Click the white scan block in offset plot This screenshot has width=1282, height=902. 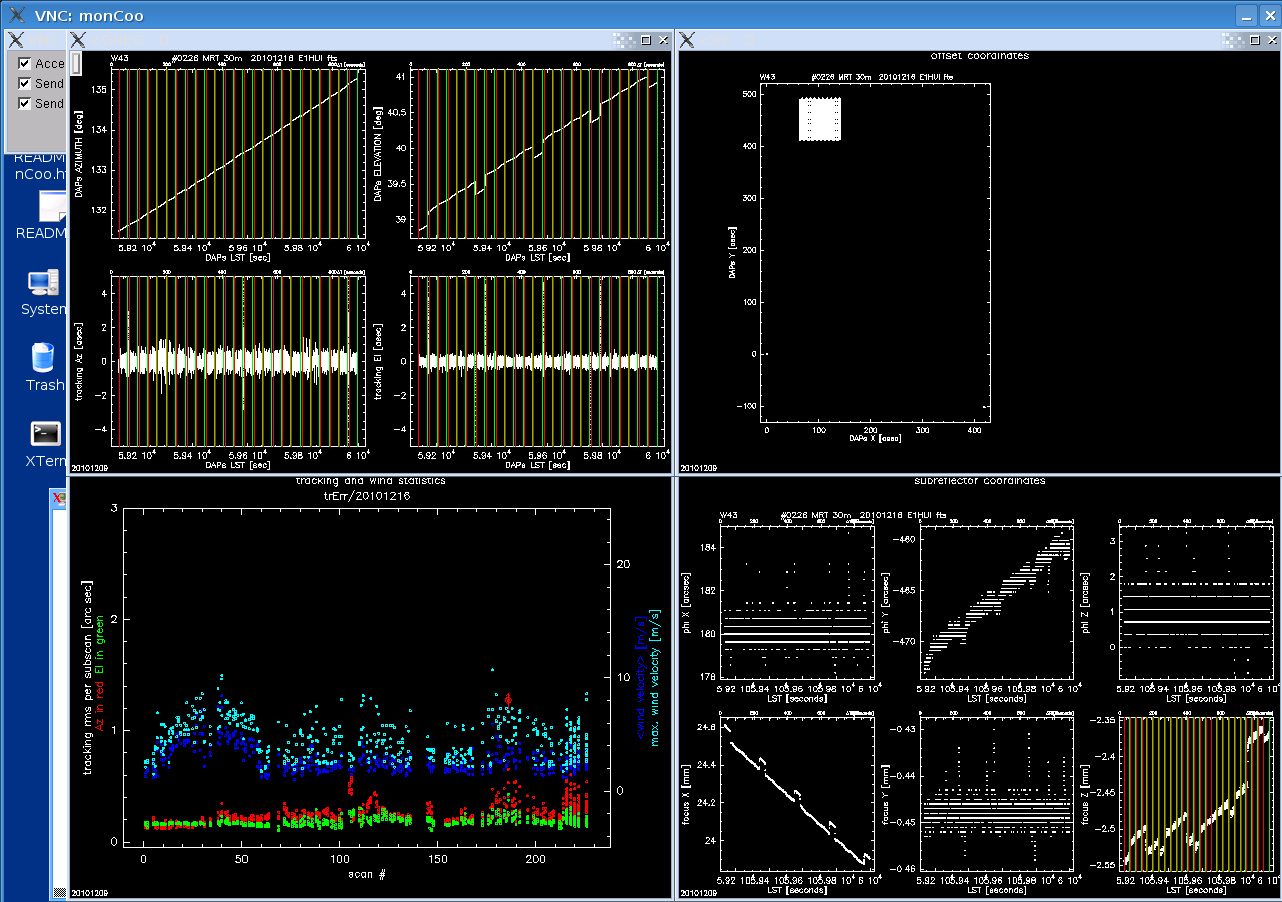coord(820,119)
